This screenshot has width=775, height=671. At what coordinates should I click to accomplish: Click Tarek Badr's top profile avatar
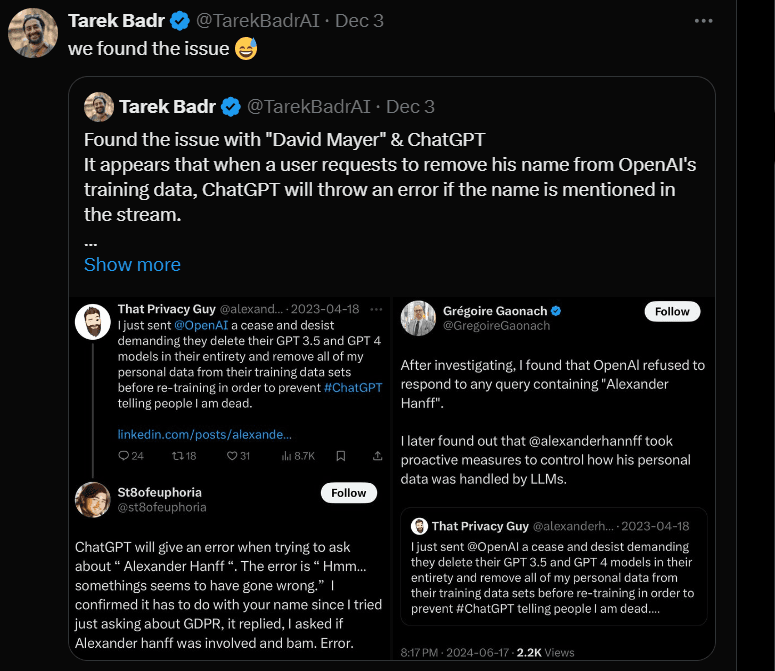[32, 34]
